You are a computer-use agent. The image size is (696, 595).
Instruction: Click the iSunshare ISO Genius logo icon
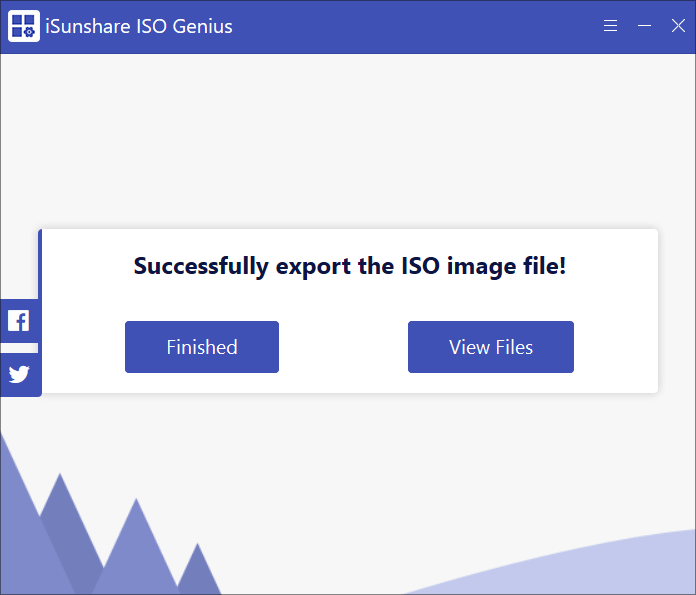(x=24, y=26)
